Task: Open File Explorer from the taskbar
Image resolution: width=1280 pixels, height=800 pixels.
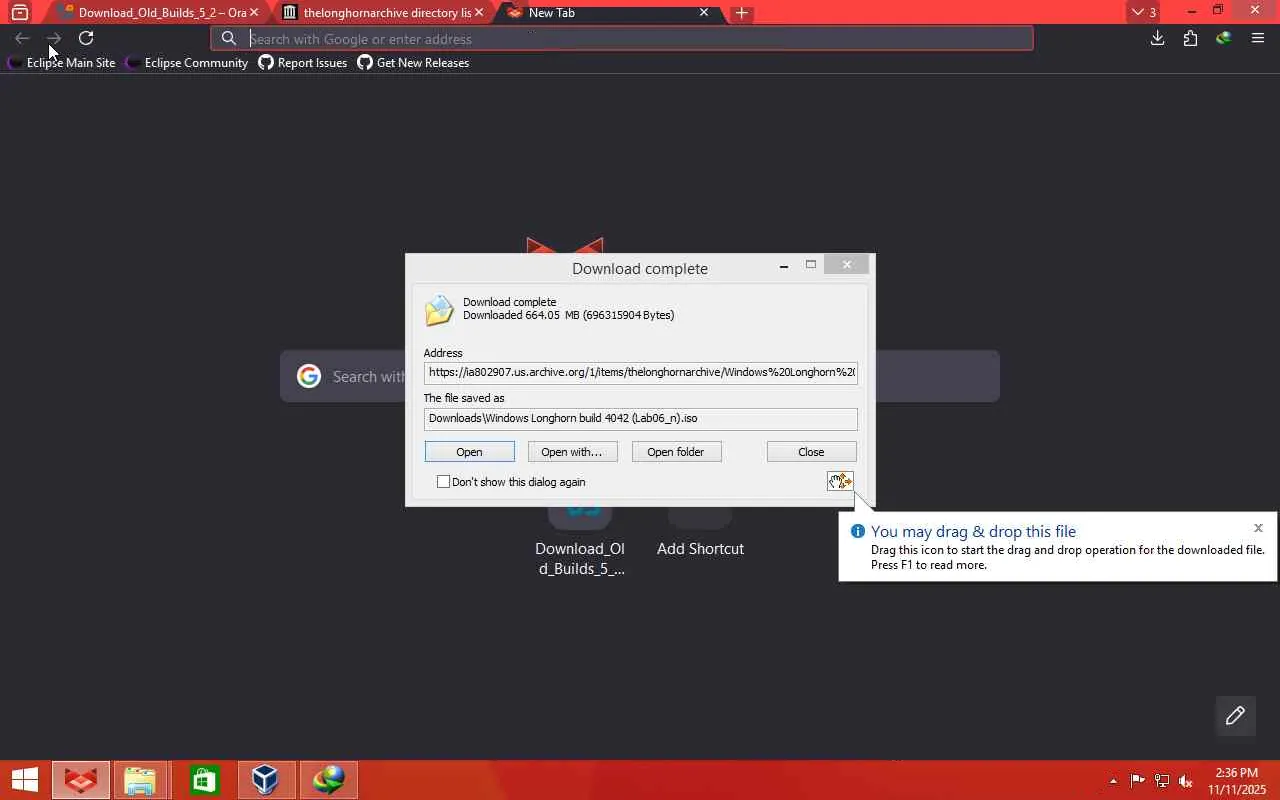Action: pos(140,780)
